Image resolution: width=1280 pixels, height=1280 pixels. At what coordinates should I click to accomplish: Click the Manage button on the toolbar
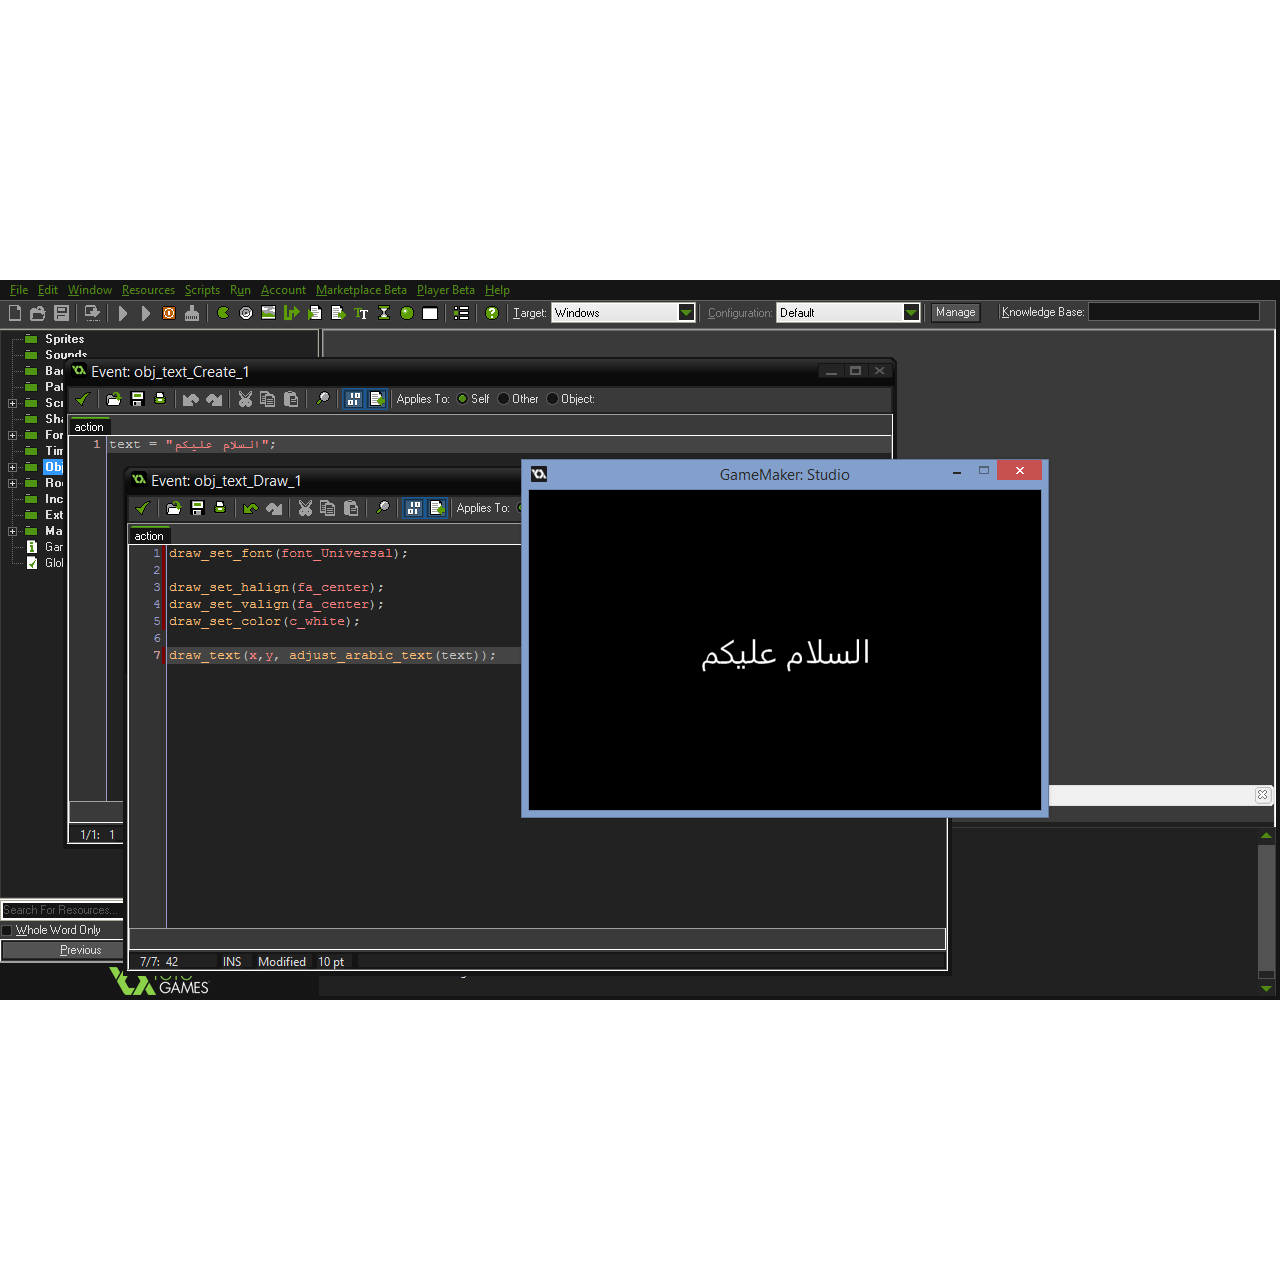click(954, 312)
